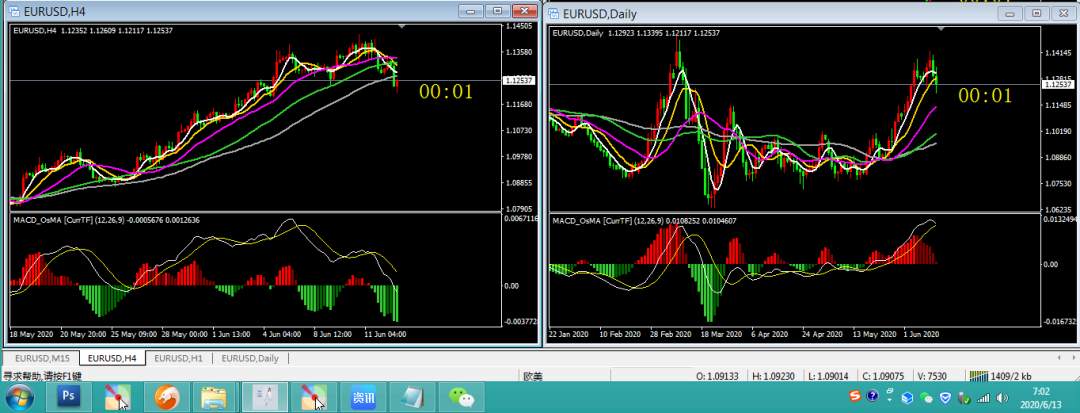Viewport: 1080px width, 413px height.
Task: Click the 00:01 timer in Daily chart
Action: (x=985, y=96)
